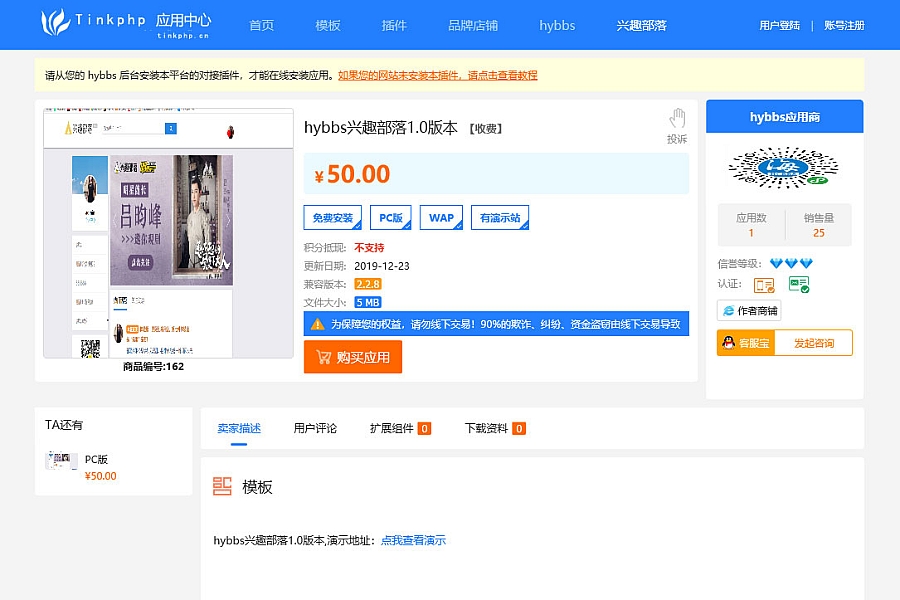Click the ¥50.00 price in main panel

point(352,174)
